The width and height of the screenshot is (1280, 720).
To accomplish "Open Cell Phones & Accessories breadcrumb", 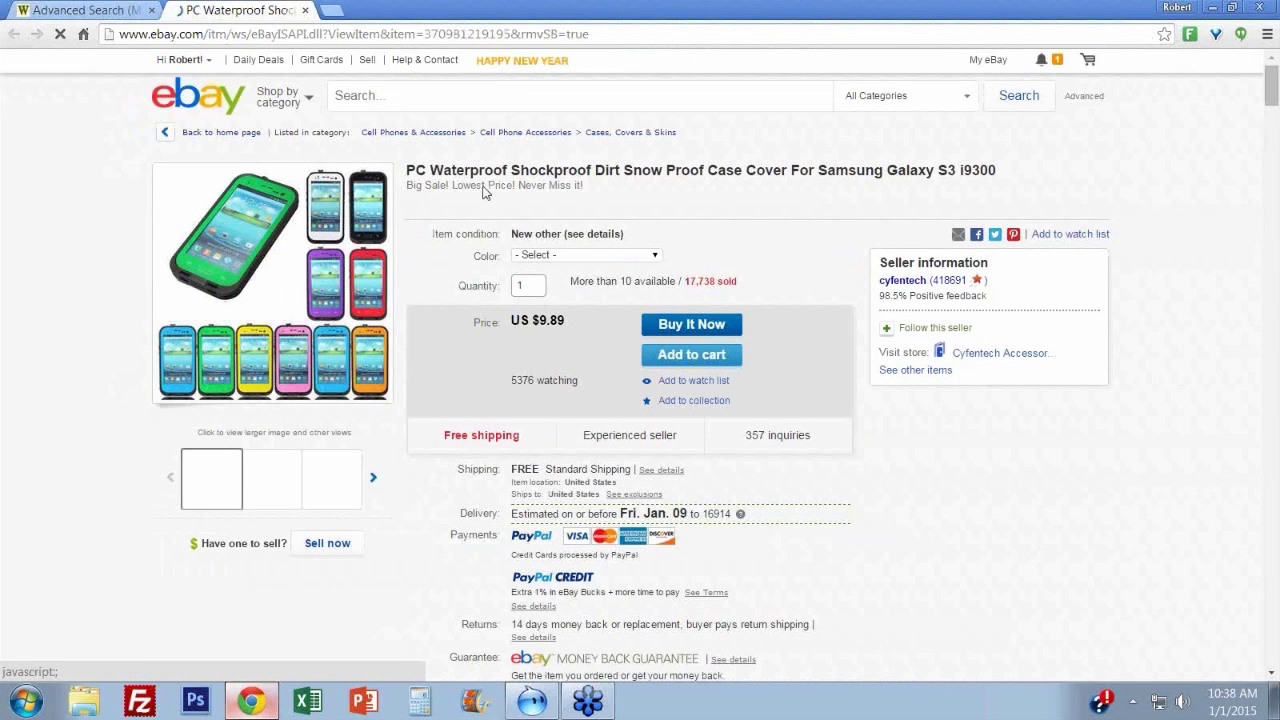I will 413,132.
